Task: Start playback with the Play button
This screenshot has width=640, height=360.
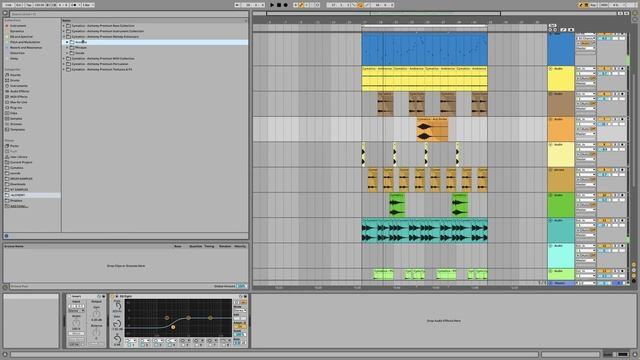Action: 272,5
